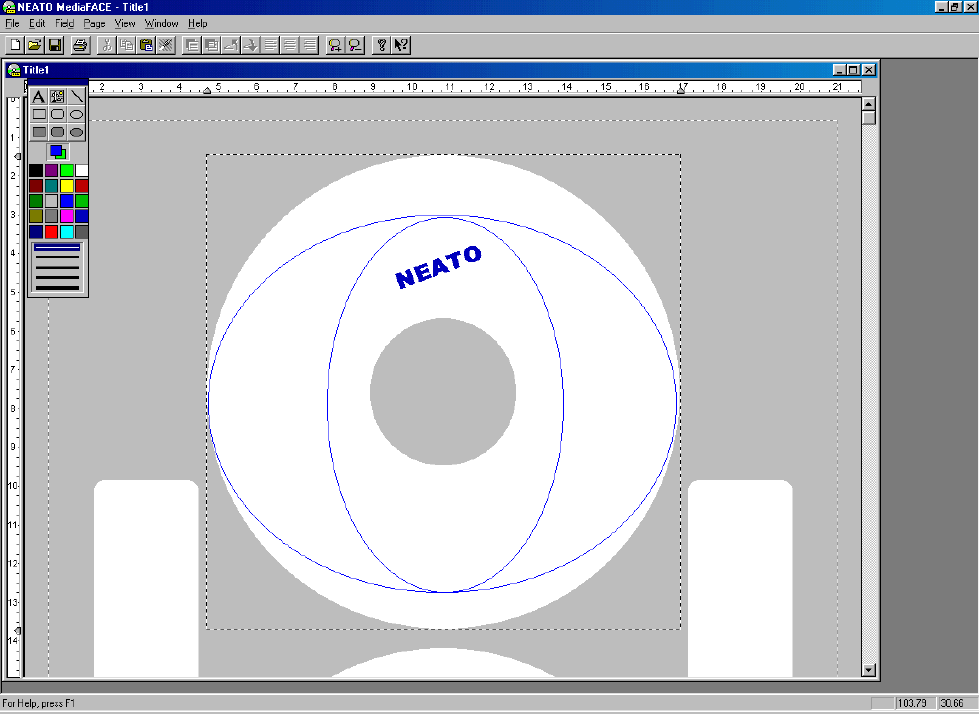Open the View menu
Viewport: 979px width, 714px height.
125,24
